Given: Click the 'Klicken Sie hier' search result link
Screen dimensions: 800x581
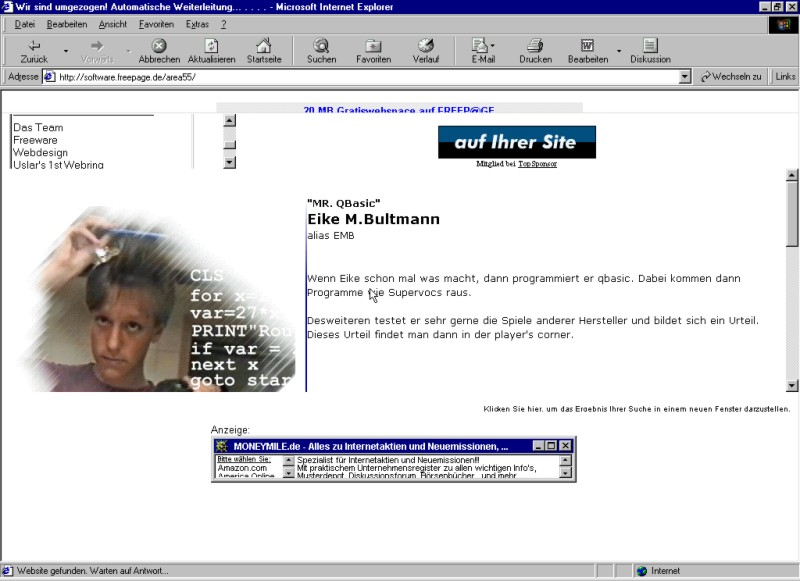Looking at the screenshot, I should coord(637,409).
